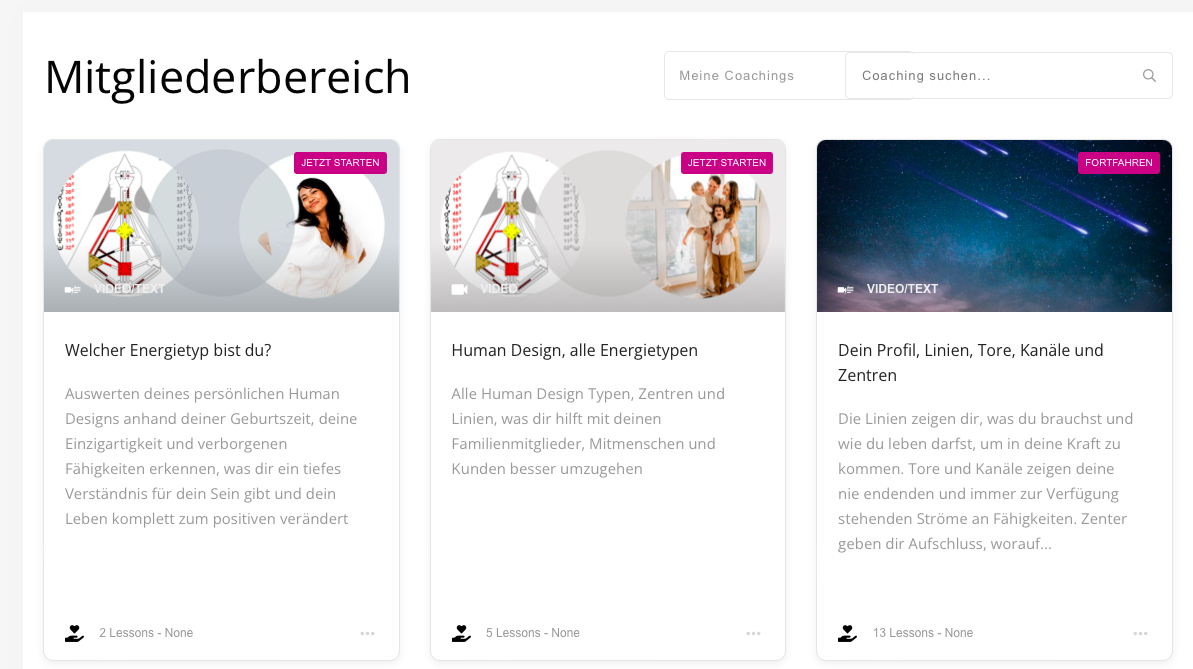Start the Welcher Energietyp coaching via Jetzt Starten
1193x669 pixels.
click(x=340, y=163)
